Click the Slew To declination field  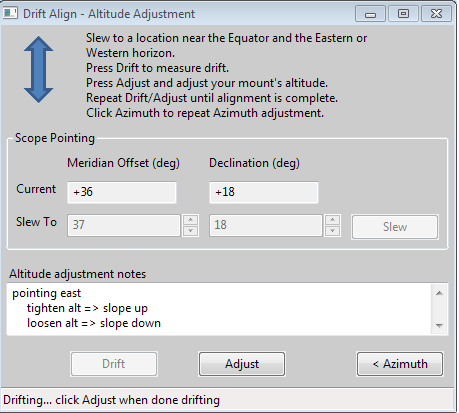pyautogui.click(x=266, y=226)
